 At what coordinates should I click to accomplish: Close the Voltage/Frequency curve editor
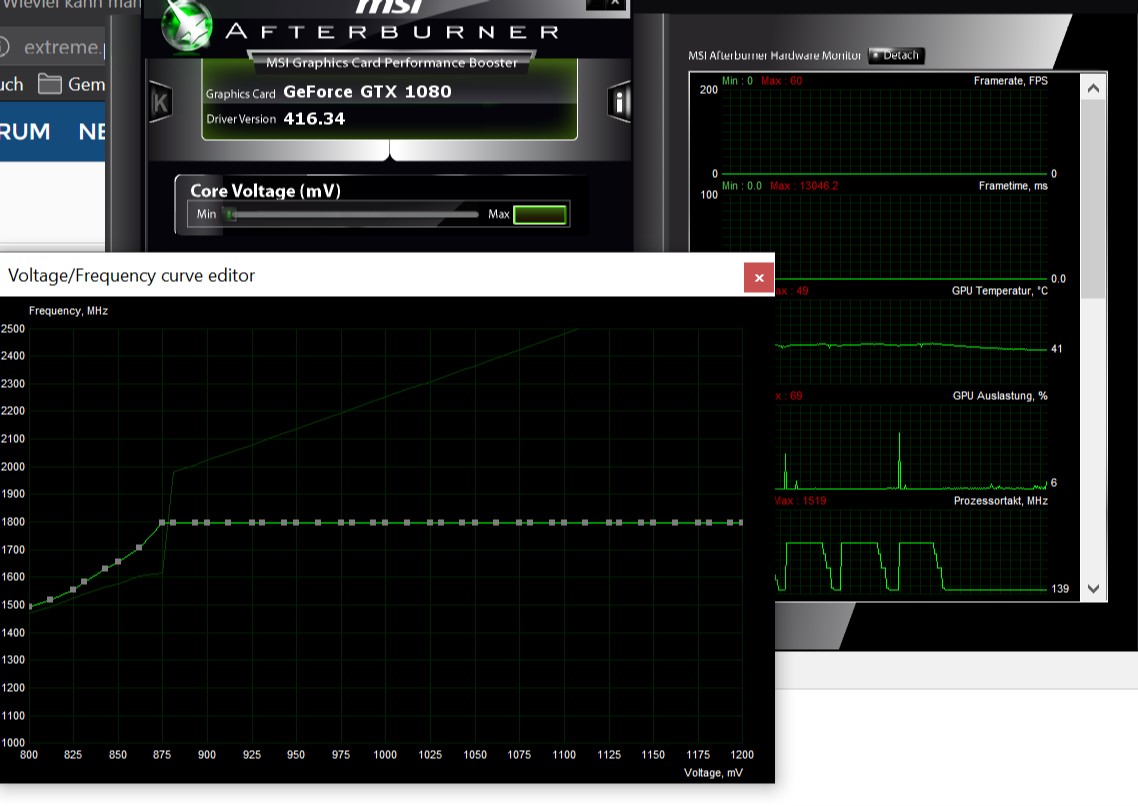(758, 277)
